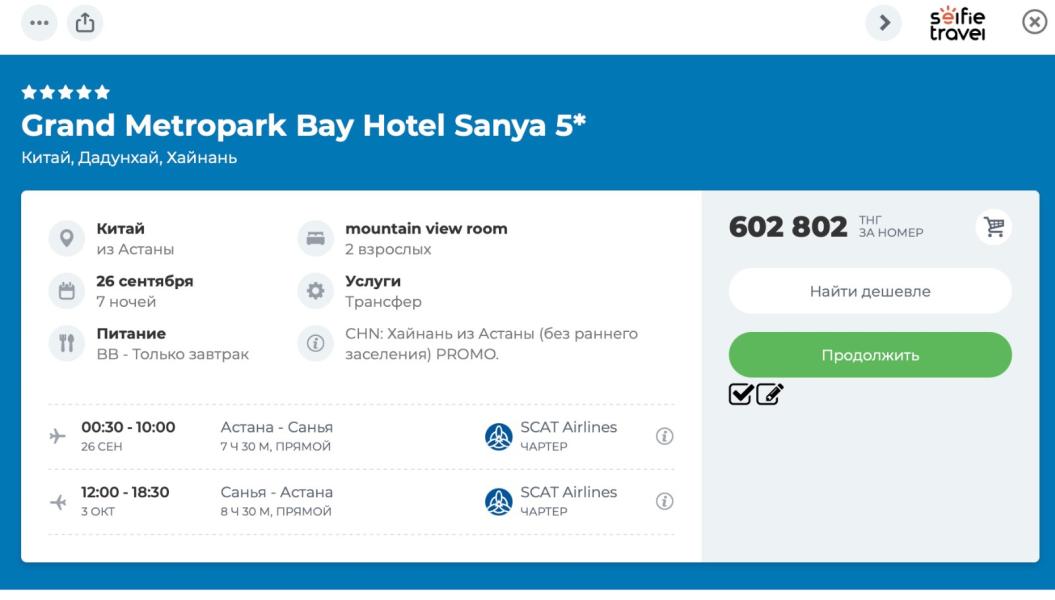Add tour to the shopping cart
1055x600 pixels.
[x=994, y=227]
